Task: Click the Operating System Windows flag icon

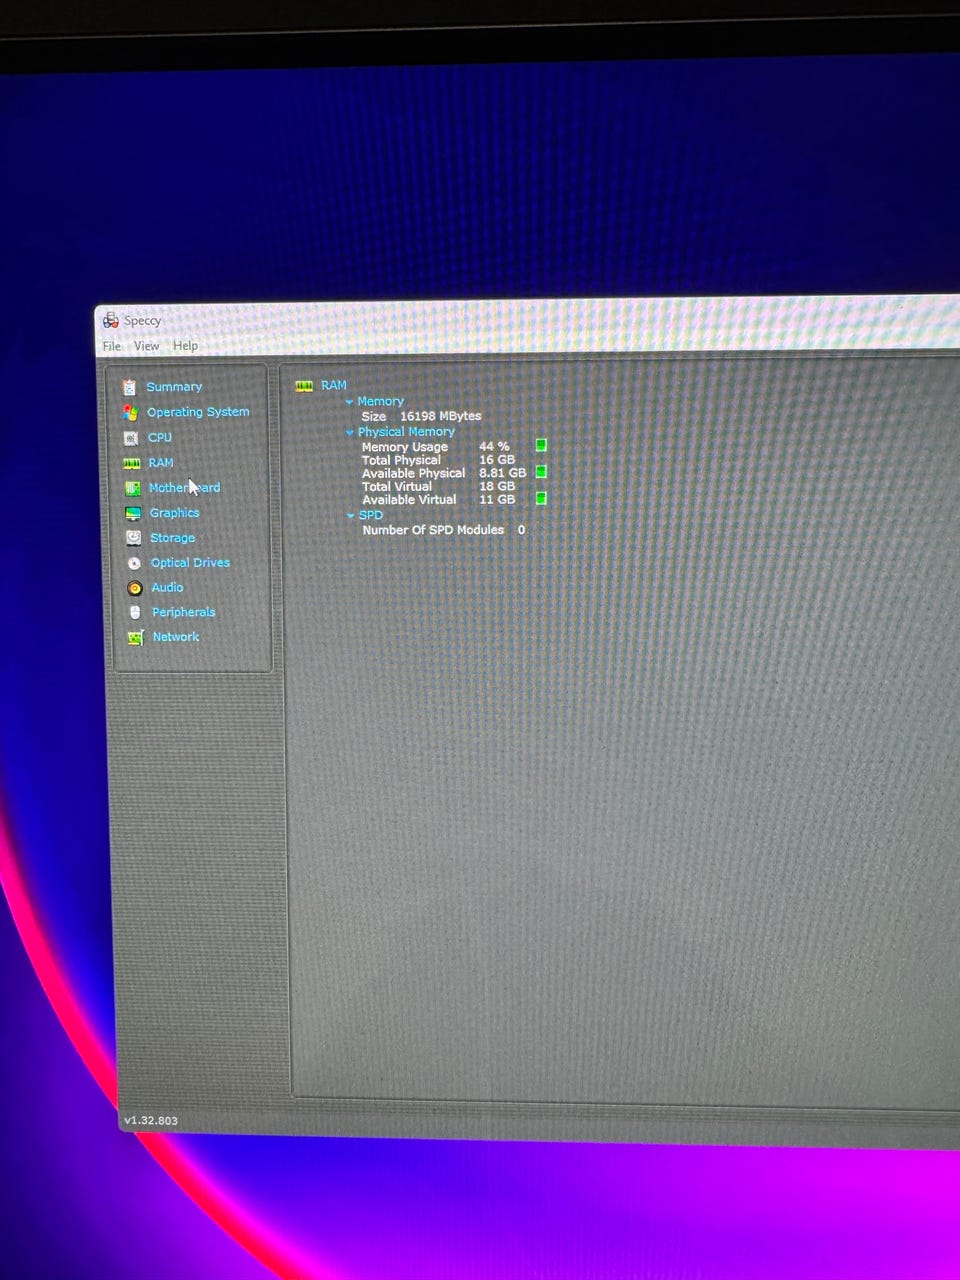Action: (x=130, y=412)
